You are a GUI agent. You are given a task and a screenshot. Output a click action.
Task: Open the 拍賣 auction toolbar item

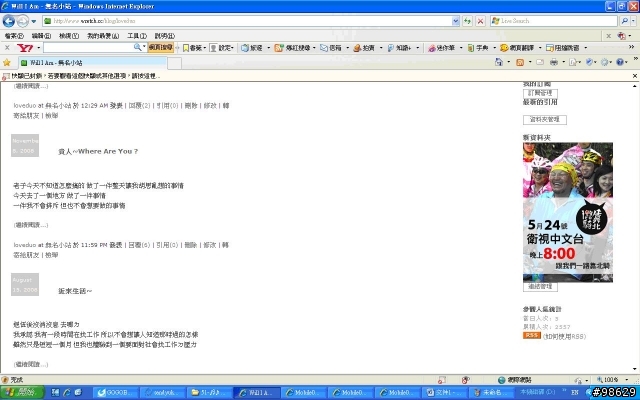click(364, 48)
